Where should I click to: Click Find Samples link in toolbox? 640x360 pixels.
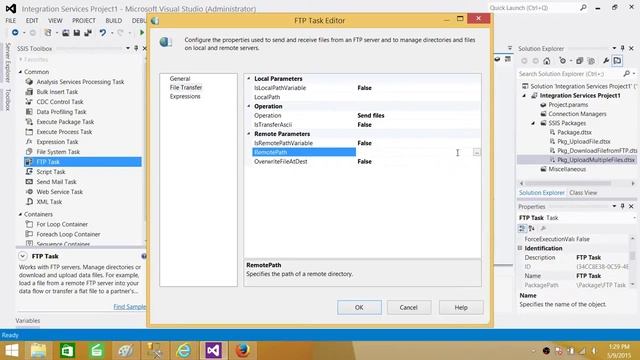coord(129,307)
